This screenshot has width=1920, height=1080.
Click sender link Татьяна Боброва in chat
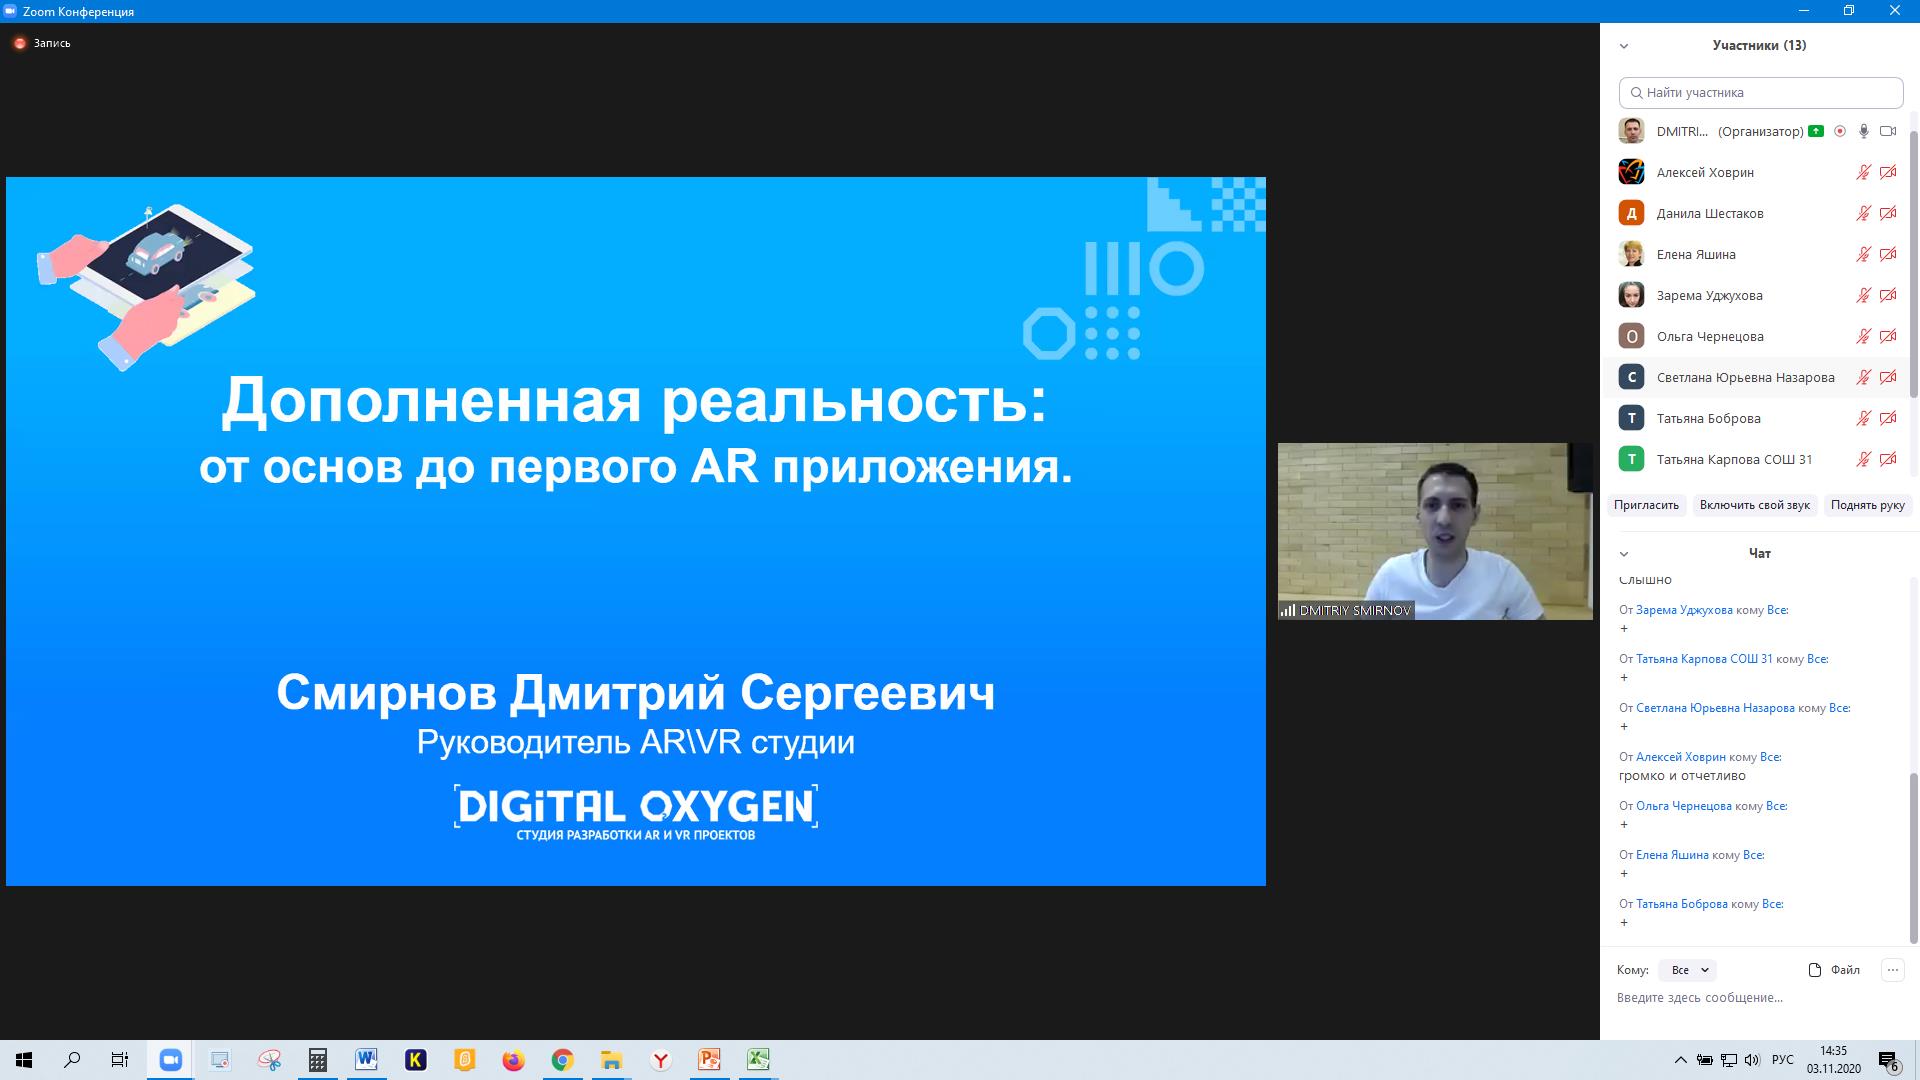coord(1682,904)
